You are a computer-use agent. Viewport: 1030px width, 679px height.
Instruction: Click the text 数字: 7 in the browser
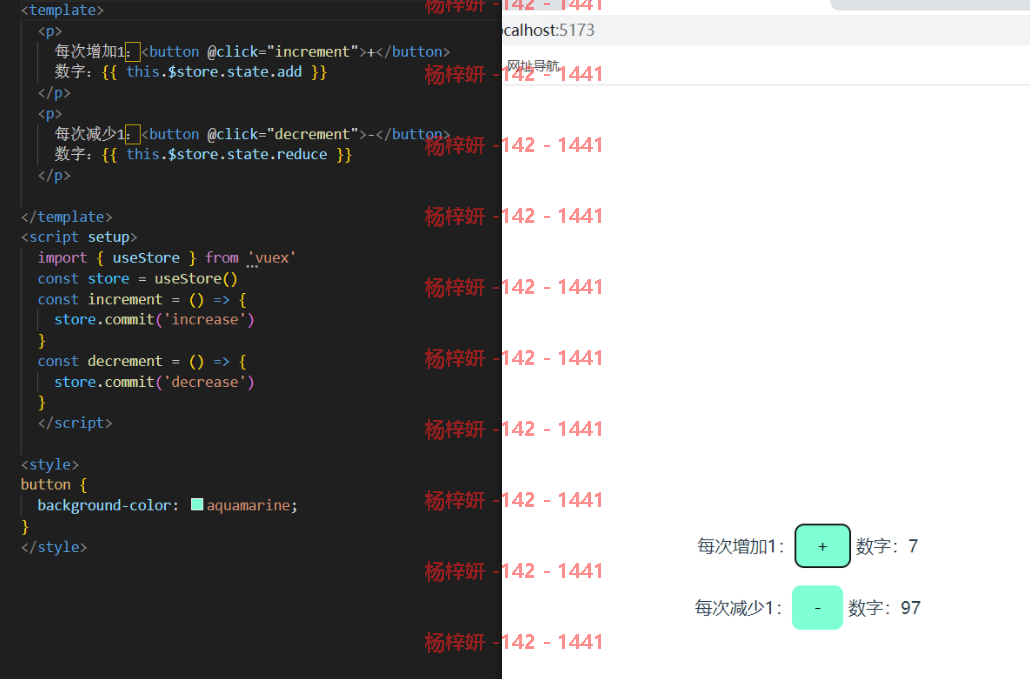pos(887,546)
